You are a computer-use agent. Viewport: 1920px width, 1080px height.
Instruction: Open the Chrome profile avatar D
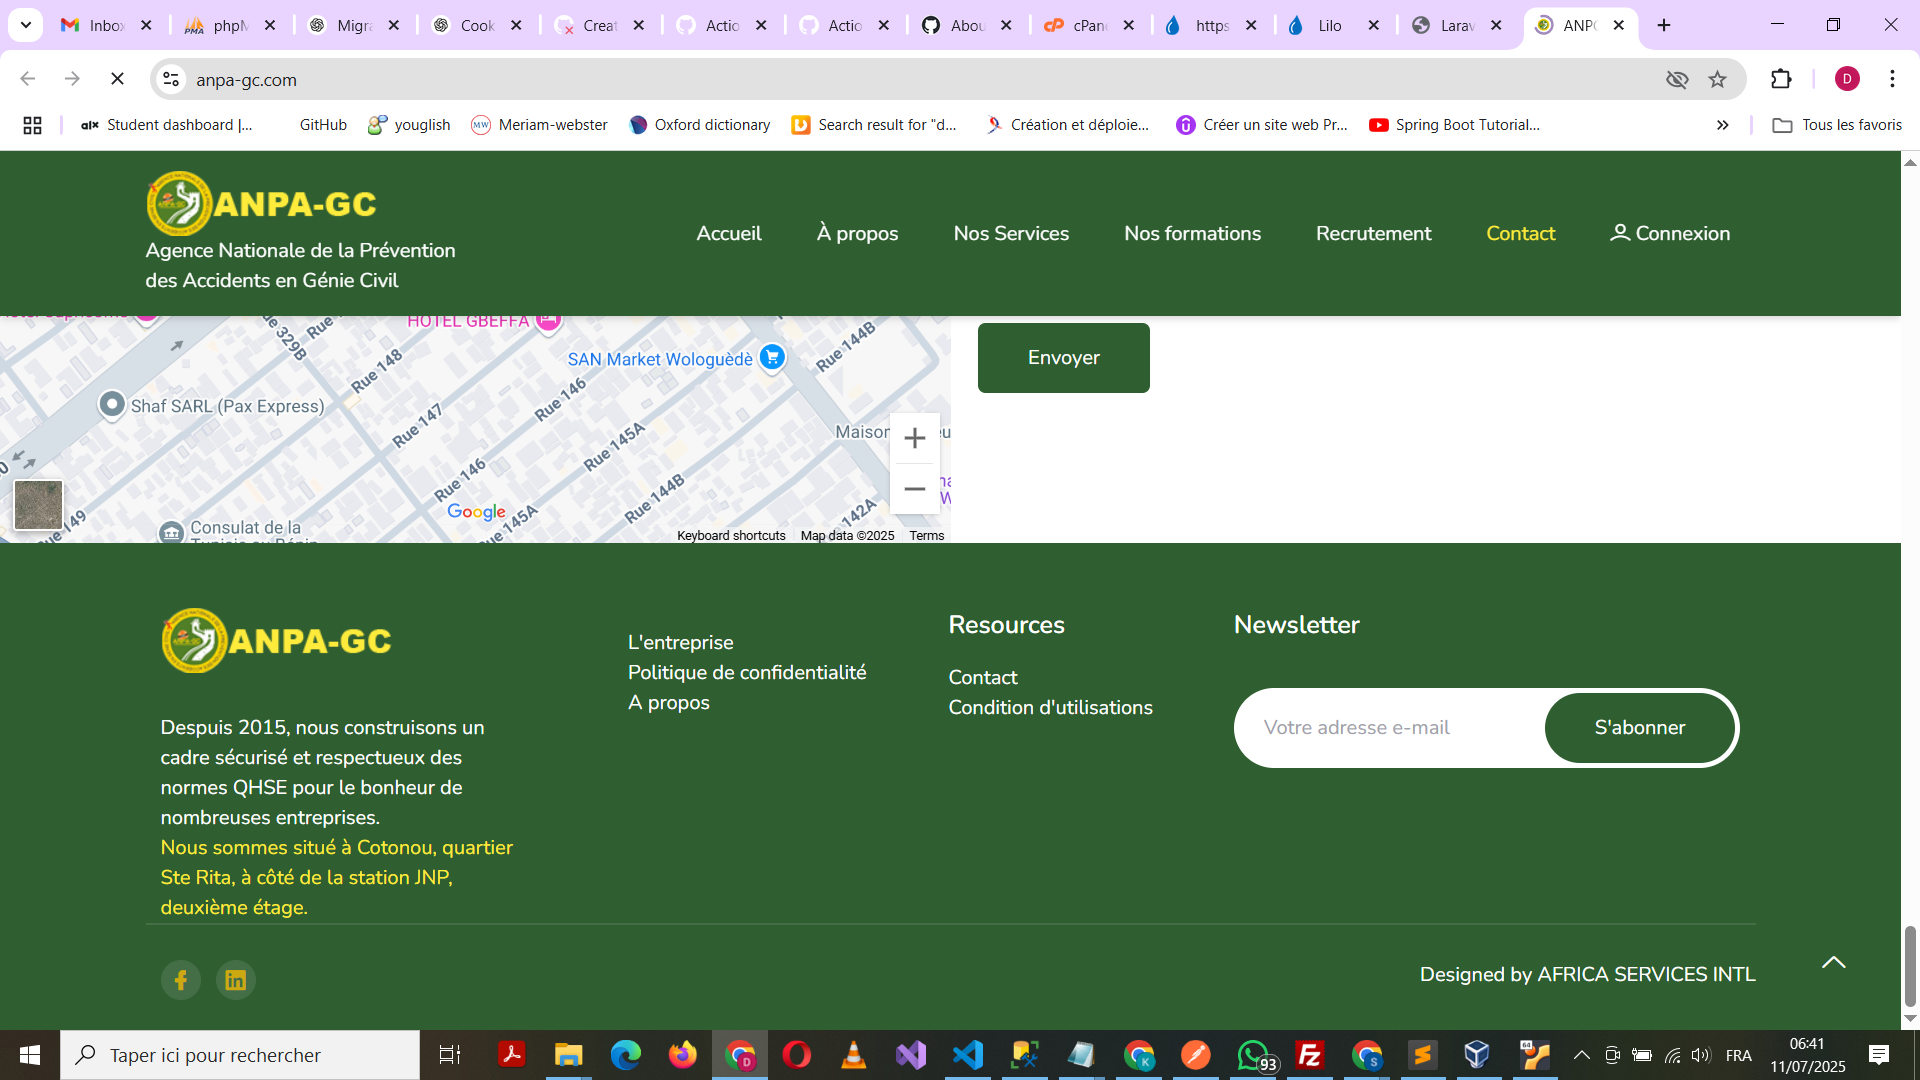tap(1847, 79)
